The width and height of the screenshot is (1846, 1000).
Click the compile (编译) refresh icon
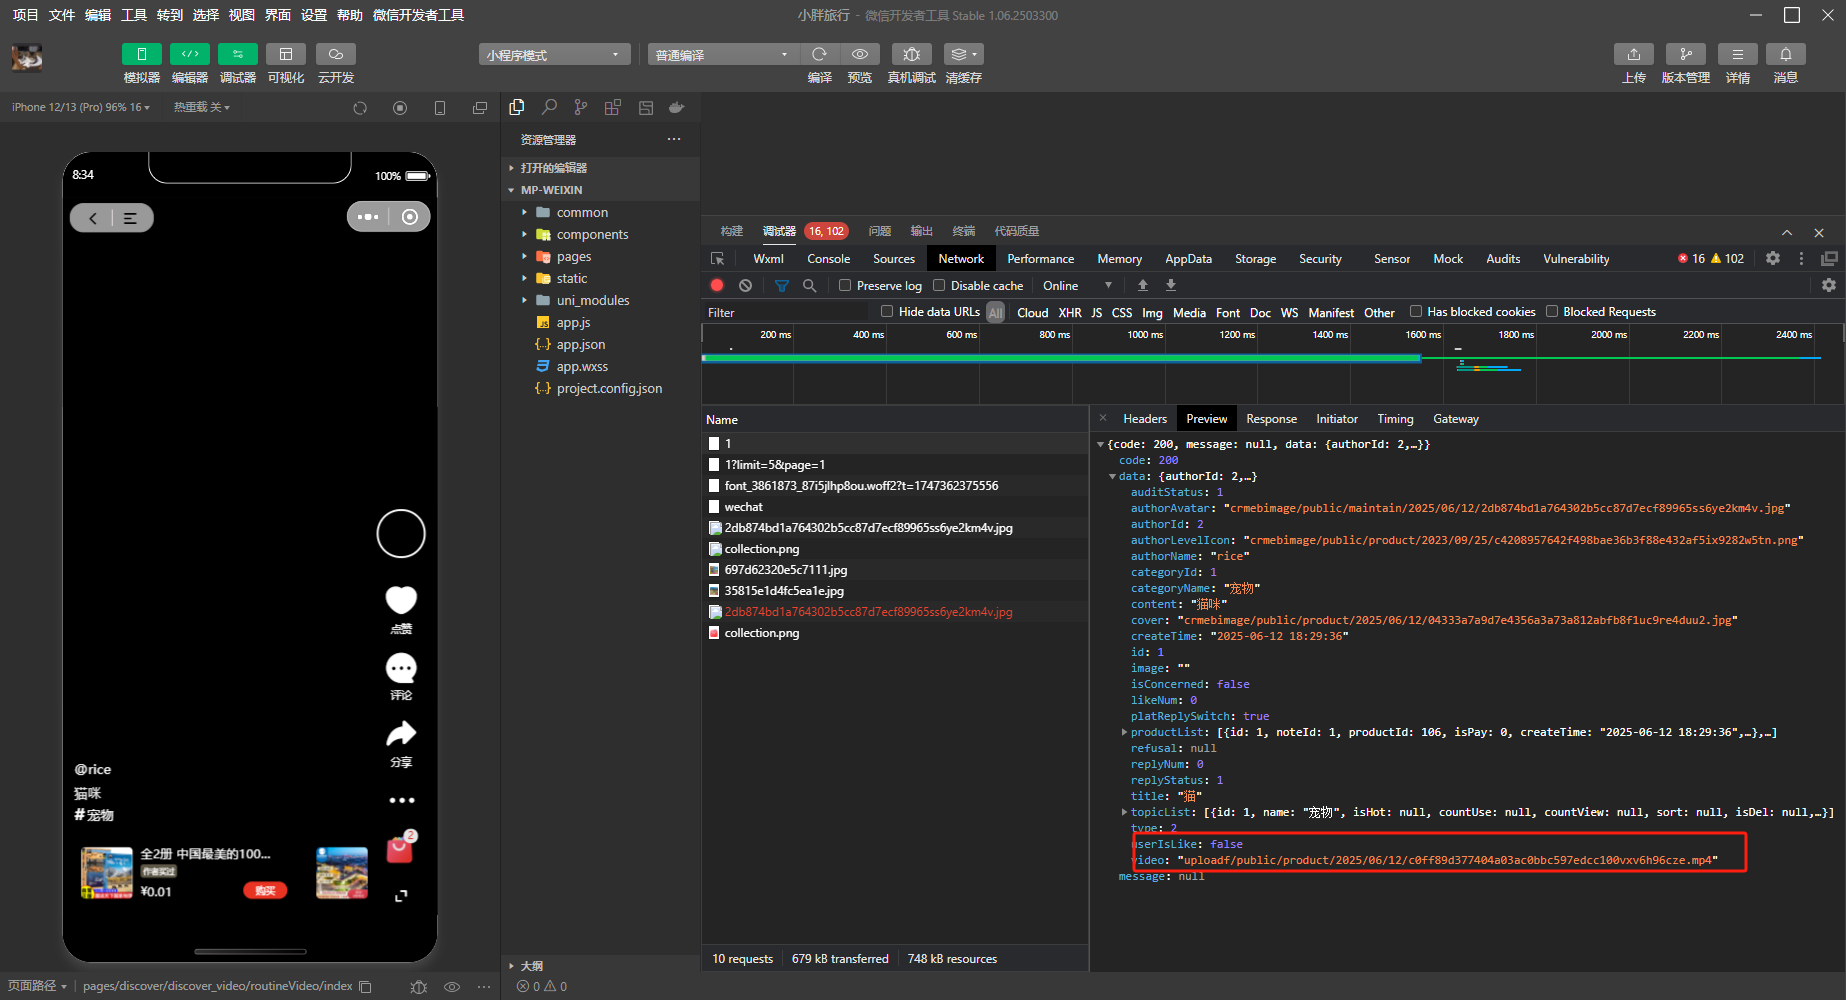pyautogui.click(x=819, y=54)
